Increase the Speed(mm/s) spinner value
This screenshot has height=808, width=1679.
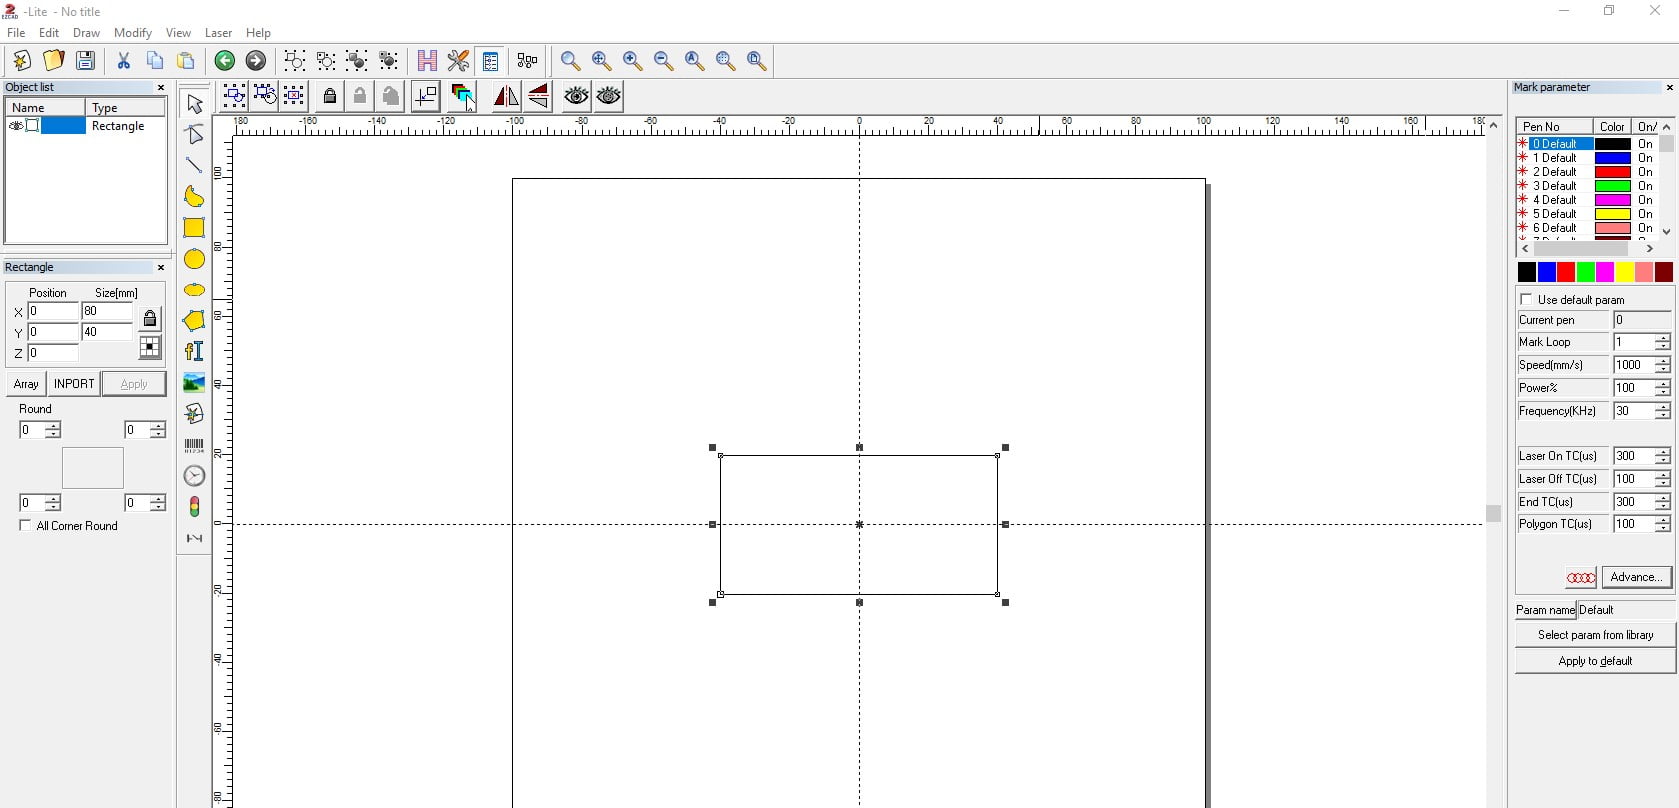(1662, 361)
